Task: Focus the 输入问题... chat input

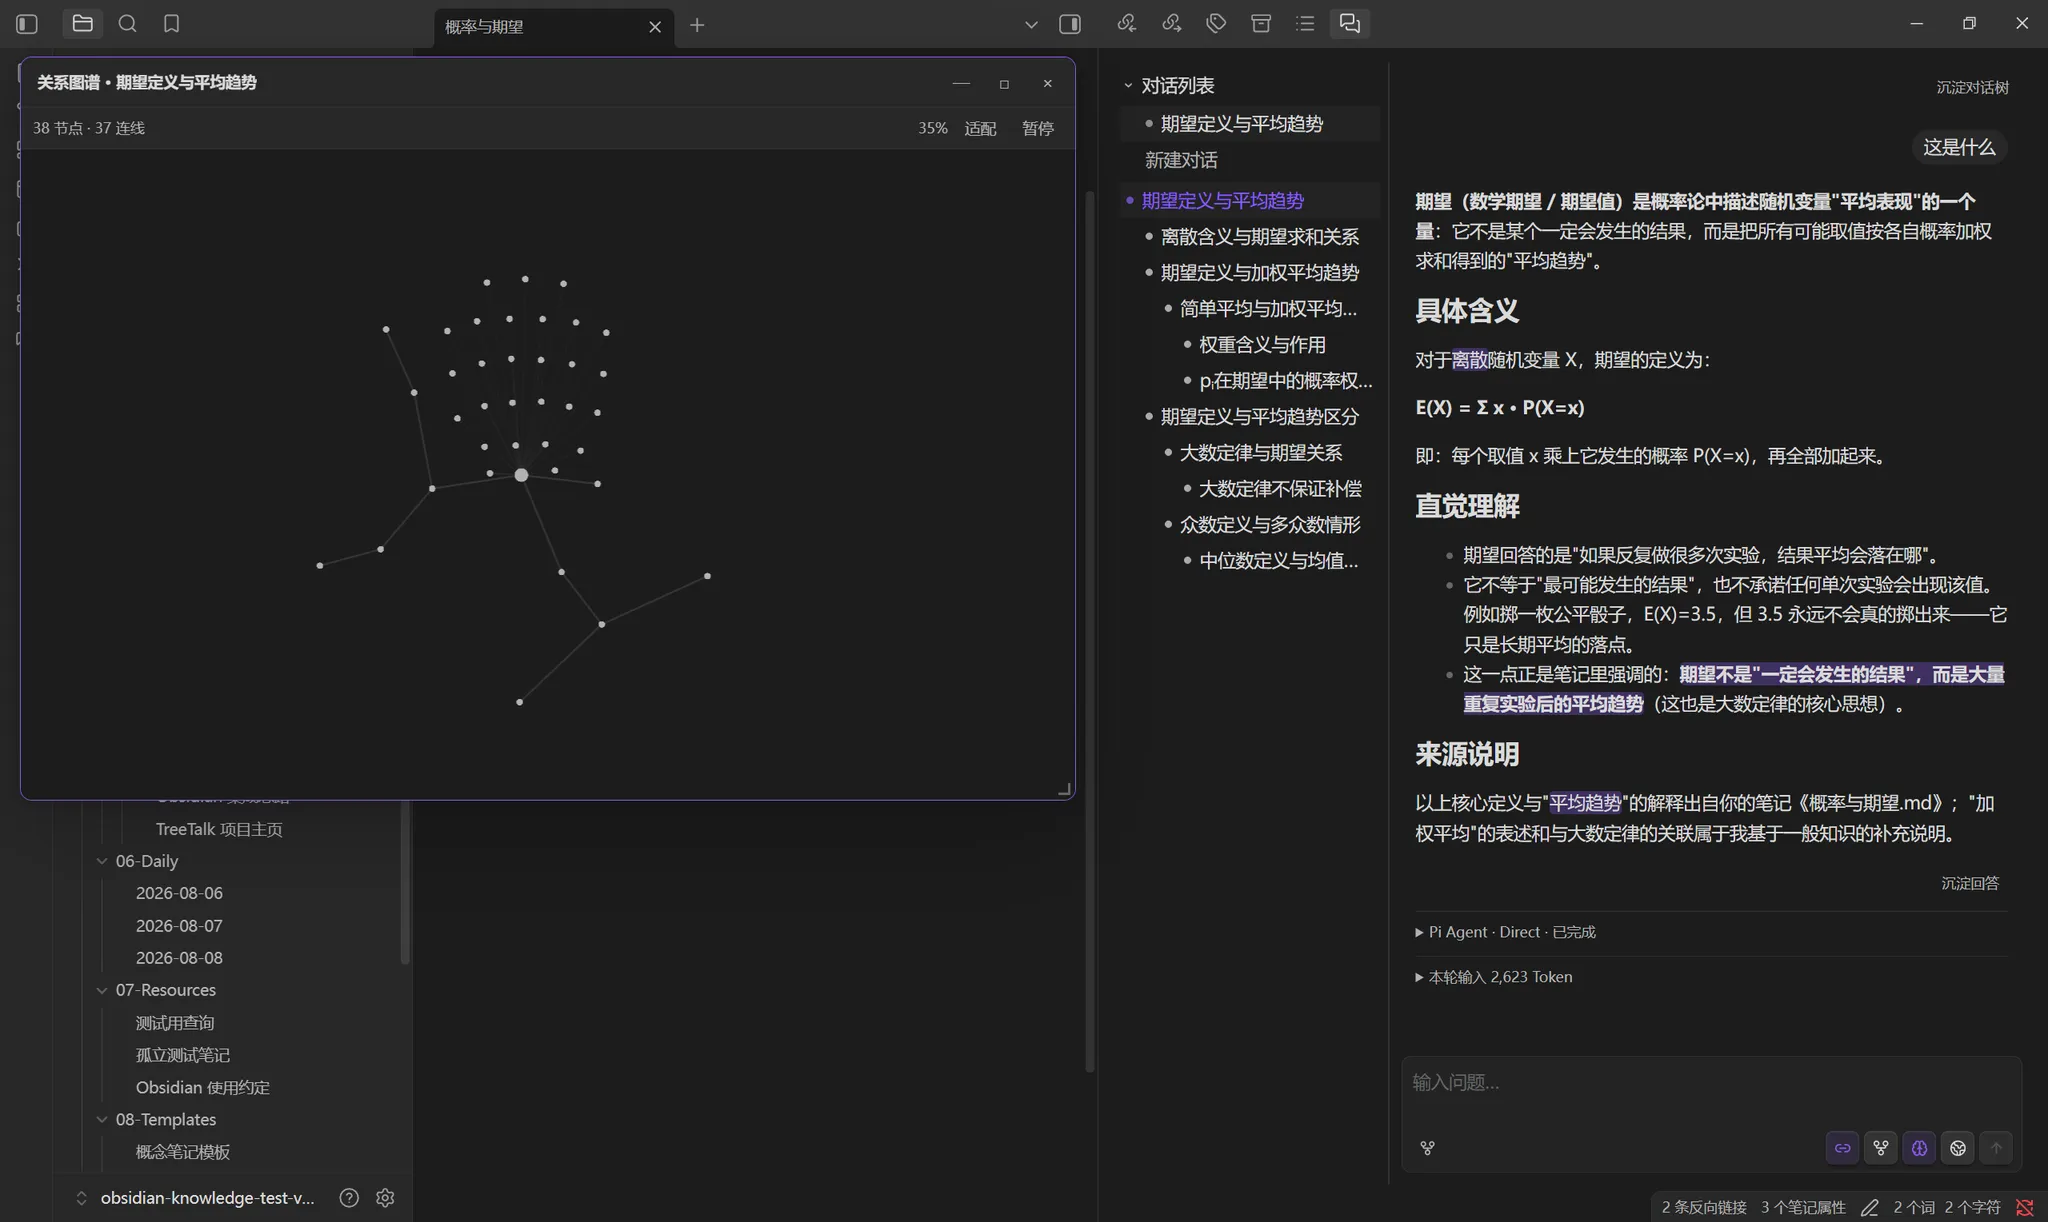Action: click(1710, 1084)
